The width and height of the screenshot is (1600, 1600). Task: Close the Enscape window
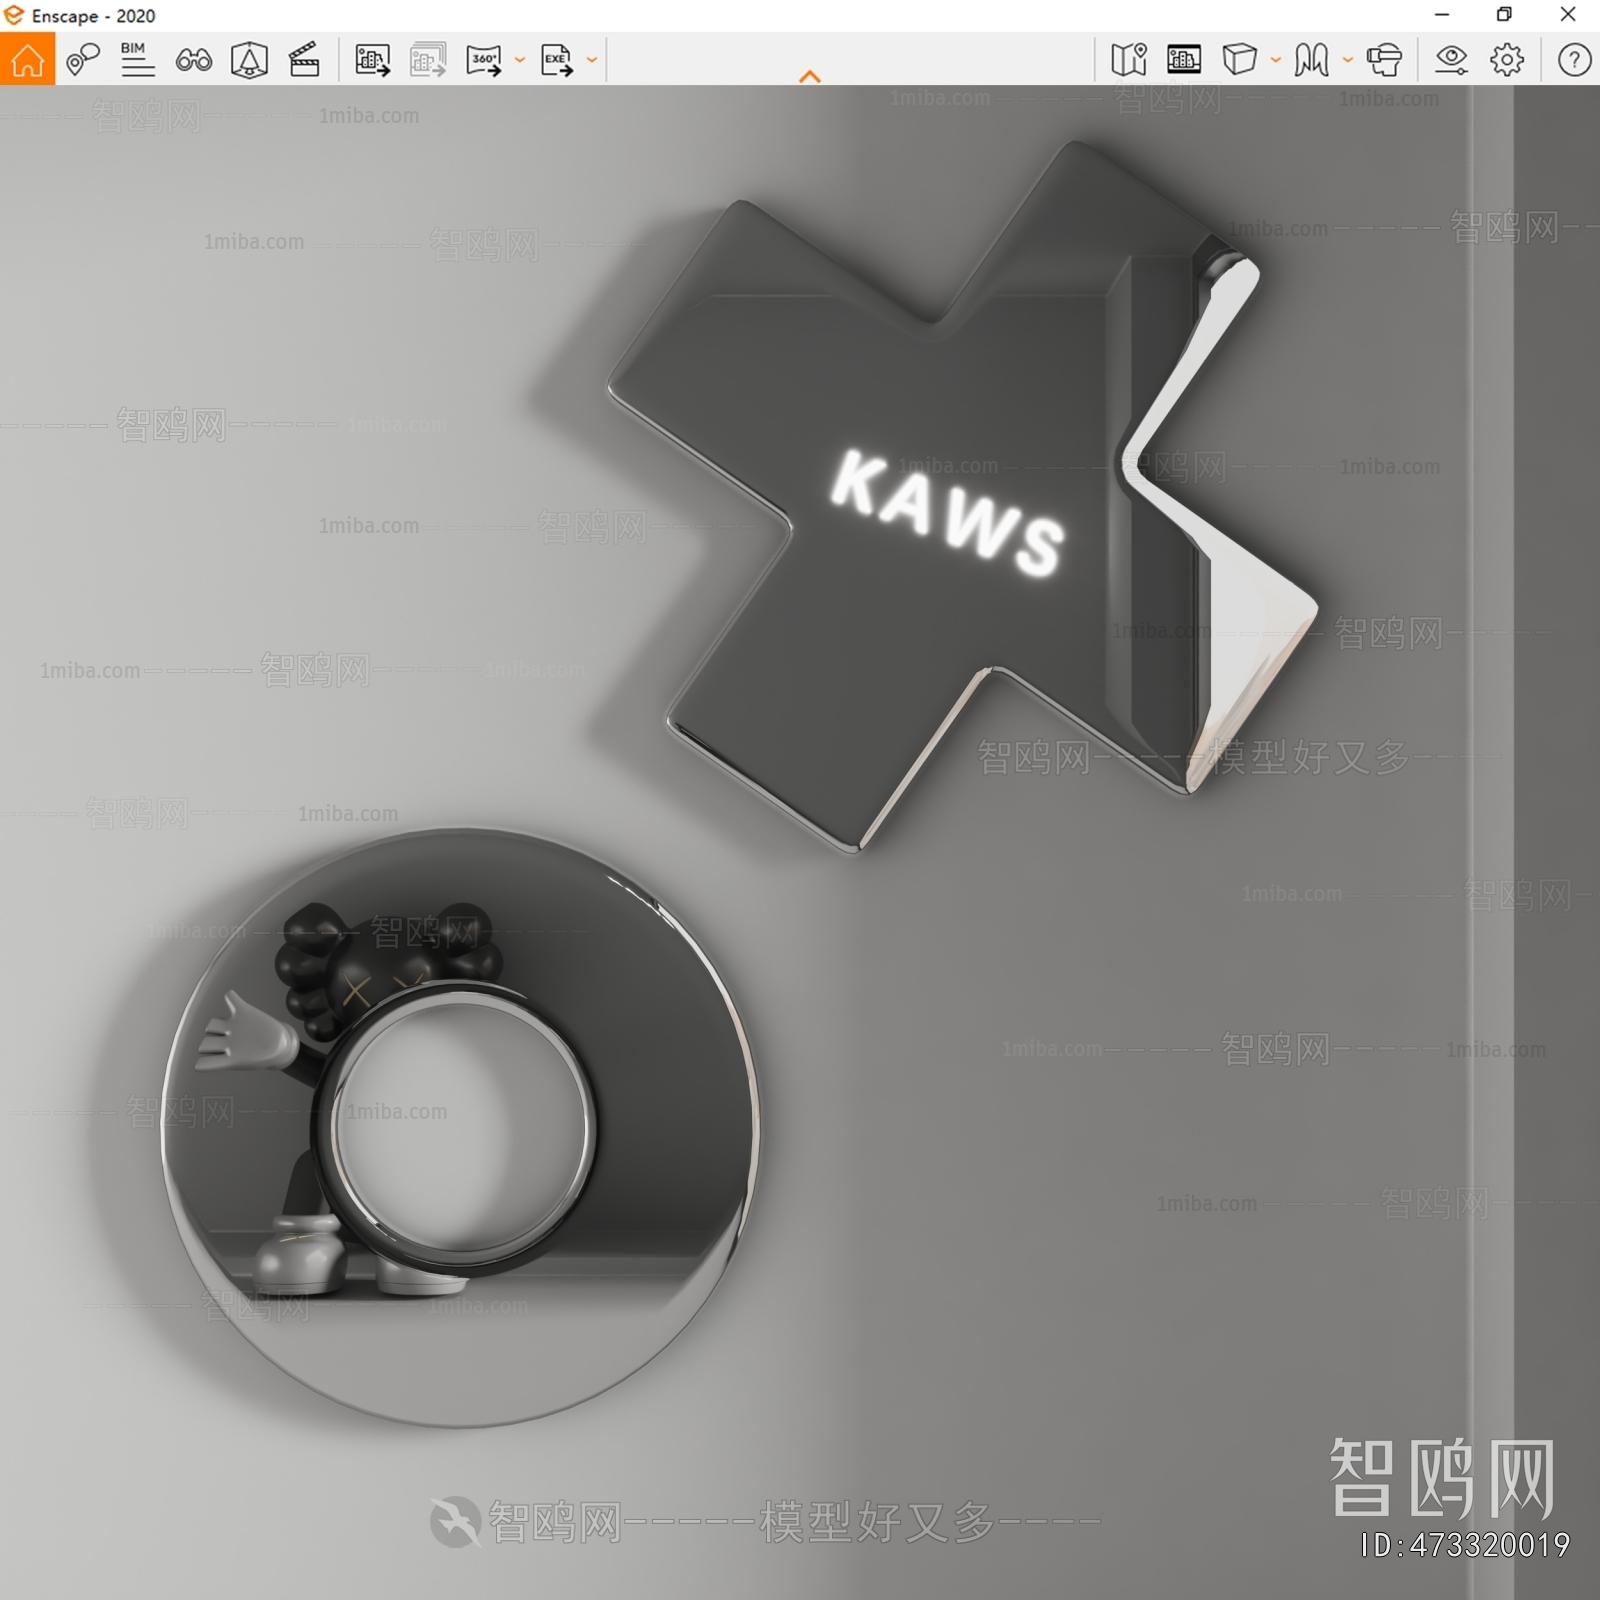pyautogui.click(x=1568, y=15)
